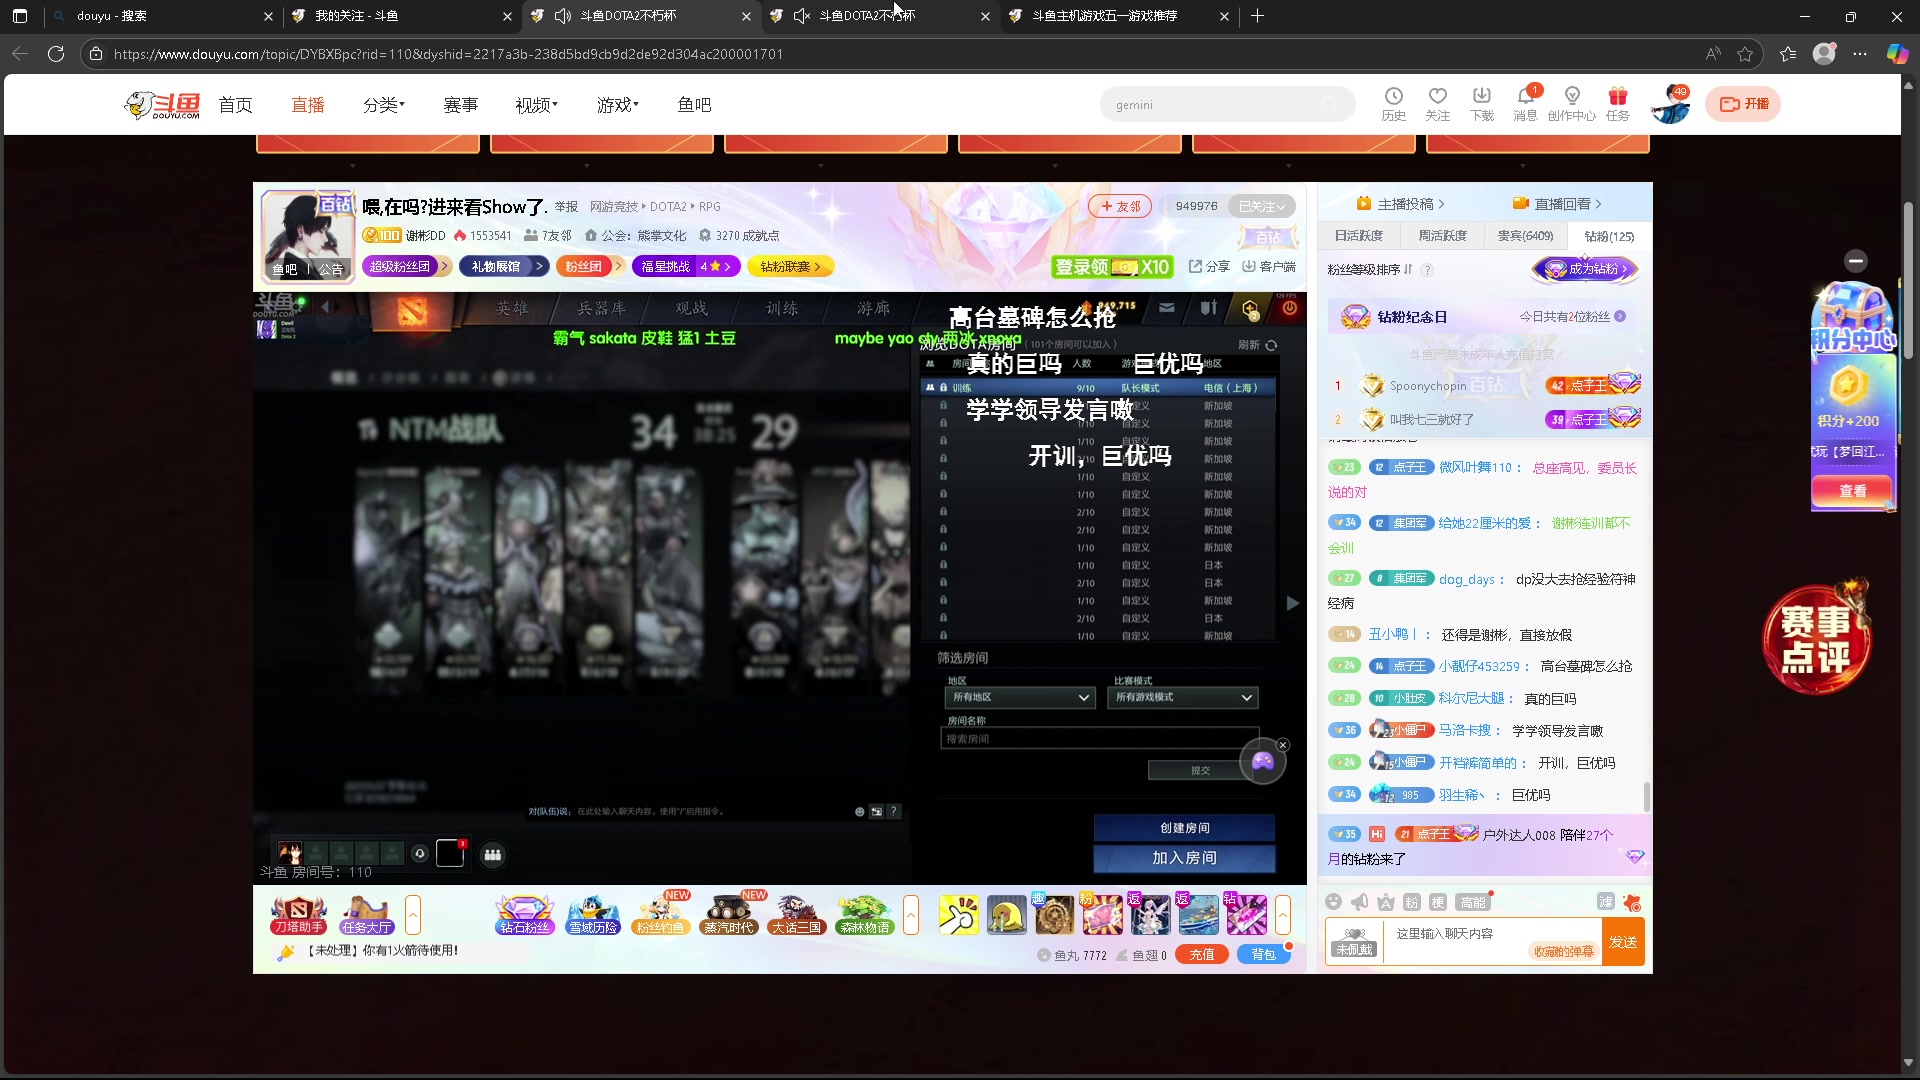
Task: Click the 超级粉丝团 badge button
Action: click(x=405, y=266)
